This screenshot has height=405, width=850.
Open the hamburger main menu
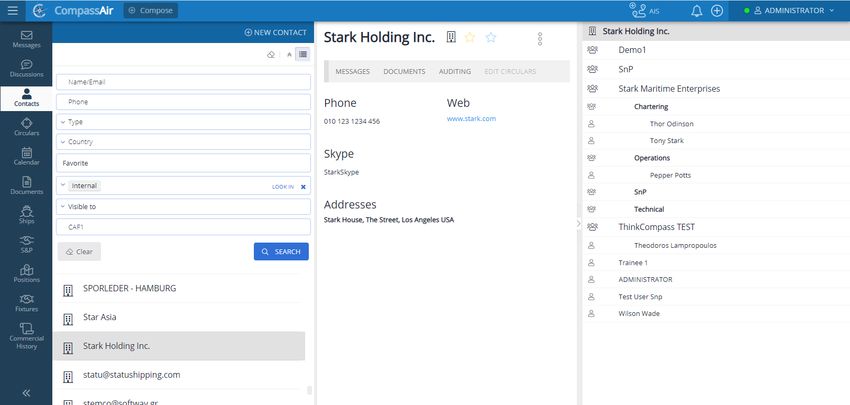[12, 10]
